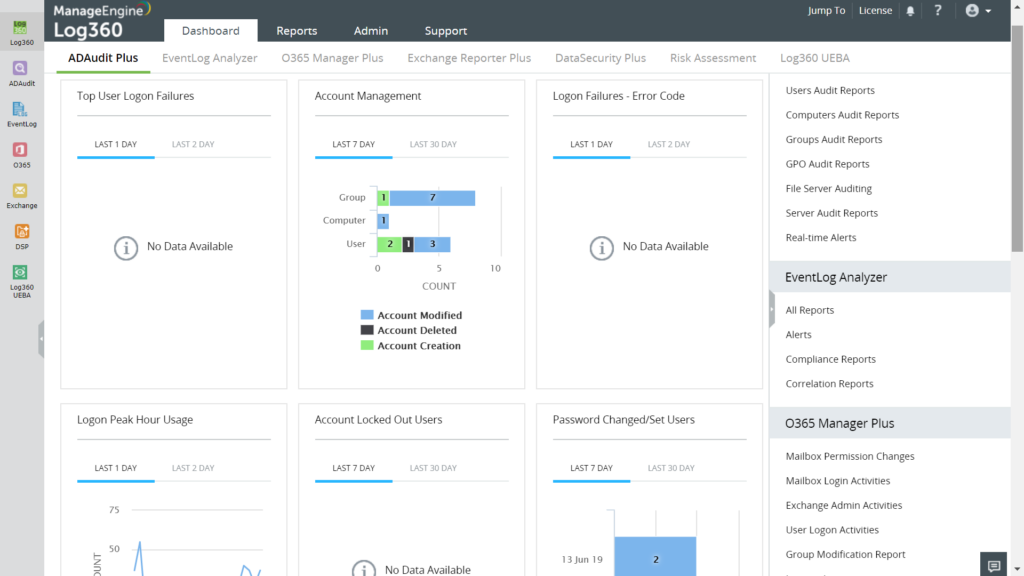Screen dimensions: 1024x576
Task: Open the Reports tab
Action: pyautogui.click(x=296, y=31)
